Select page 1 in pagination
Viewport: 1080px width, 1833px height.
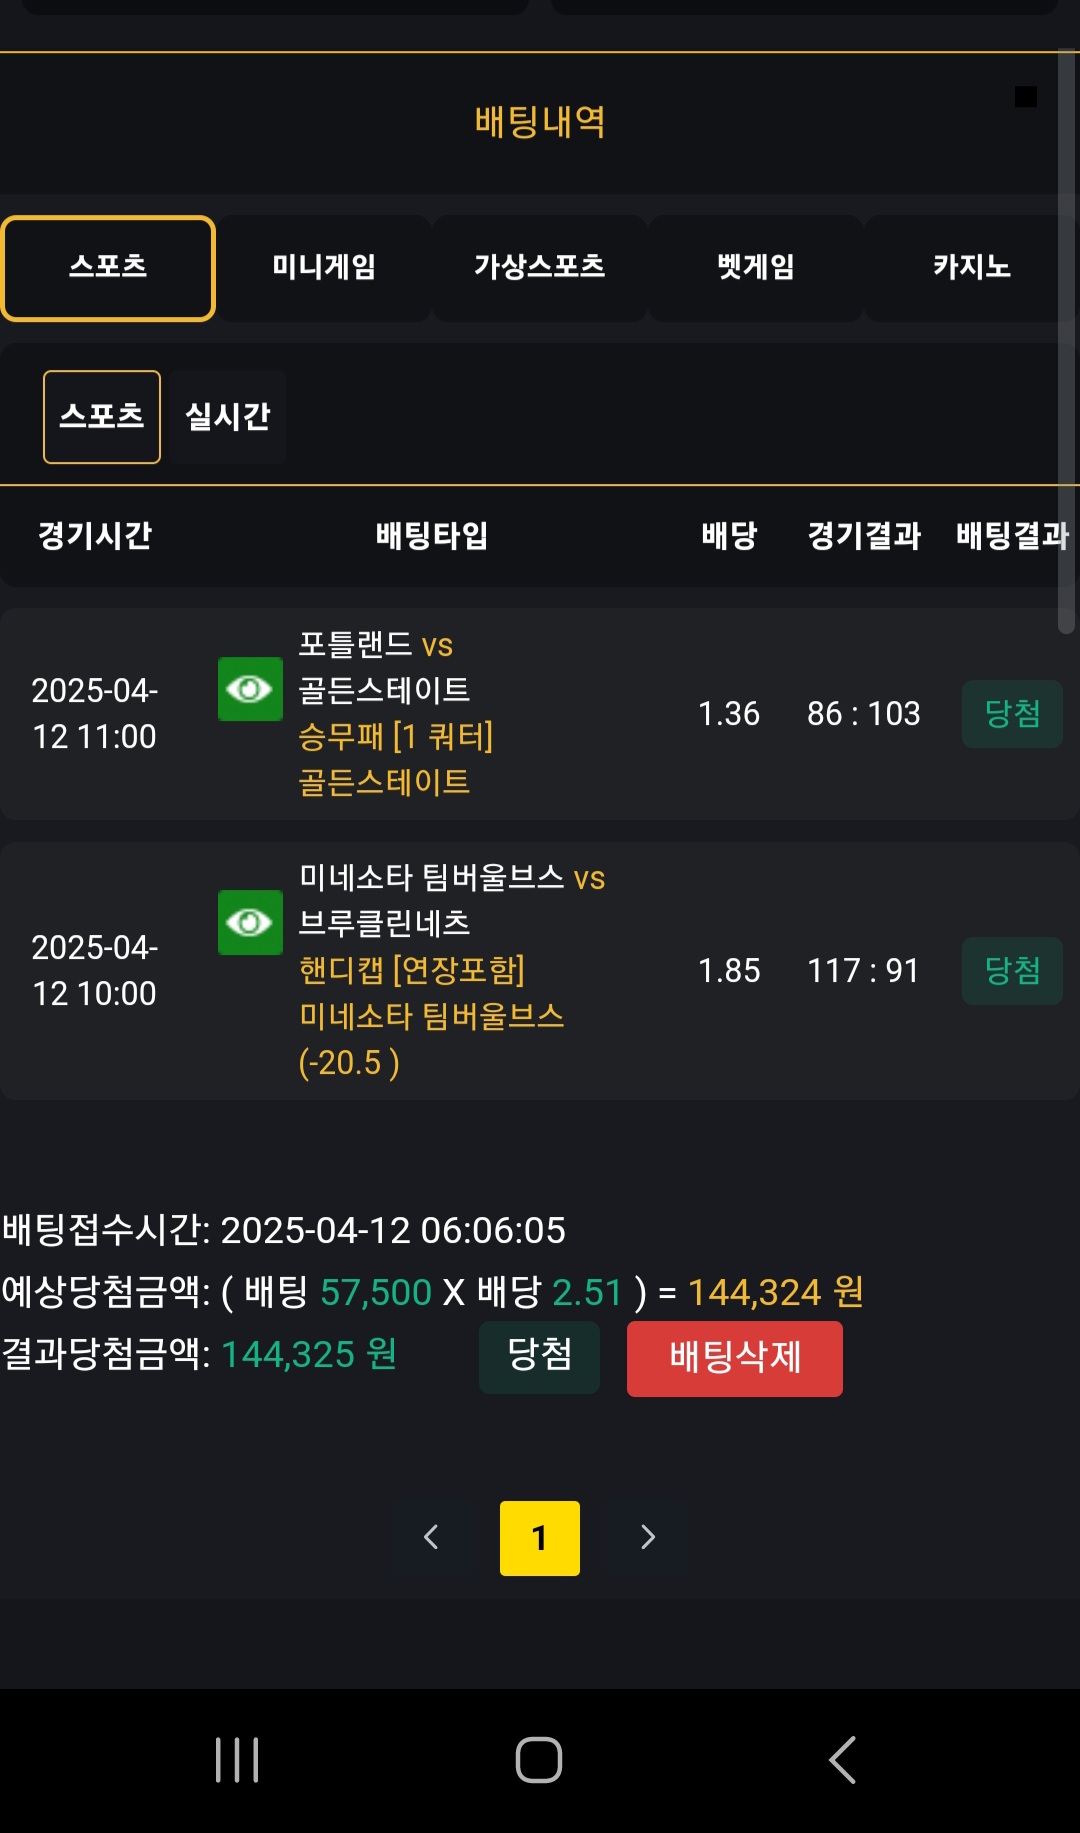coord(540,1538)
